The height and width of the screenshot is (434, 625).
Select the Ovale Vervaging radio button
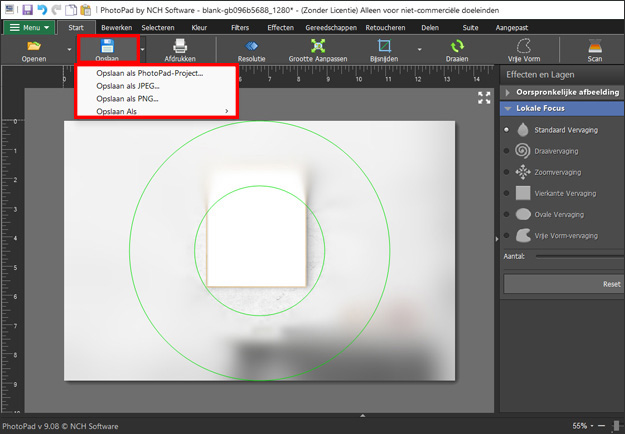(507, 214)
